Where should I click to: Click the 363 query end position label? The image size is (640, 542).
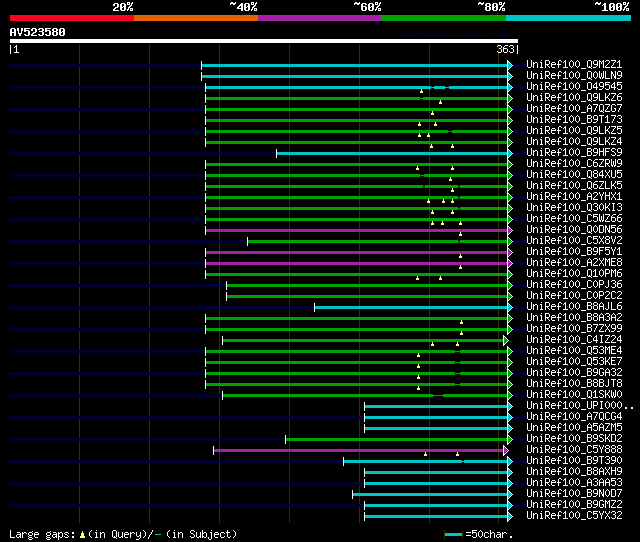(x=505, y=49)
